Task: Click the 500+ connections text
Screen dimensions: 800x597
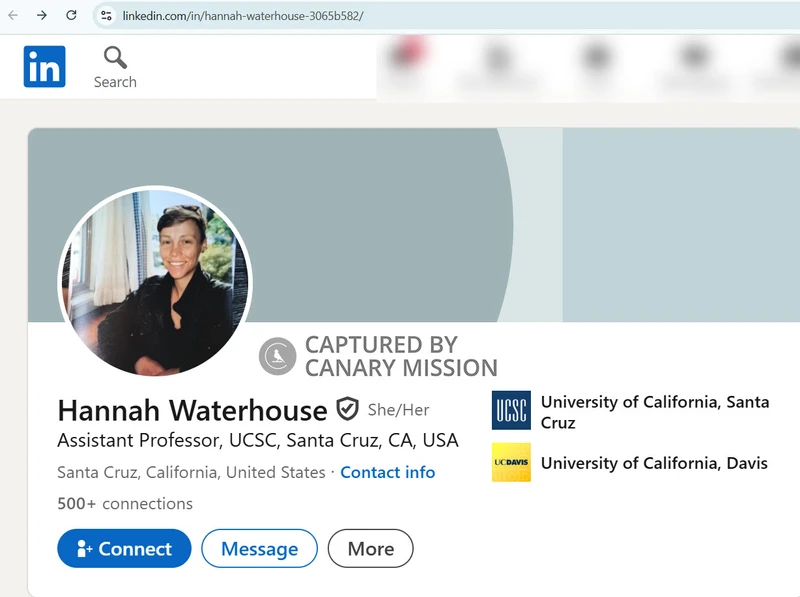Action: click(125, 504)
